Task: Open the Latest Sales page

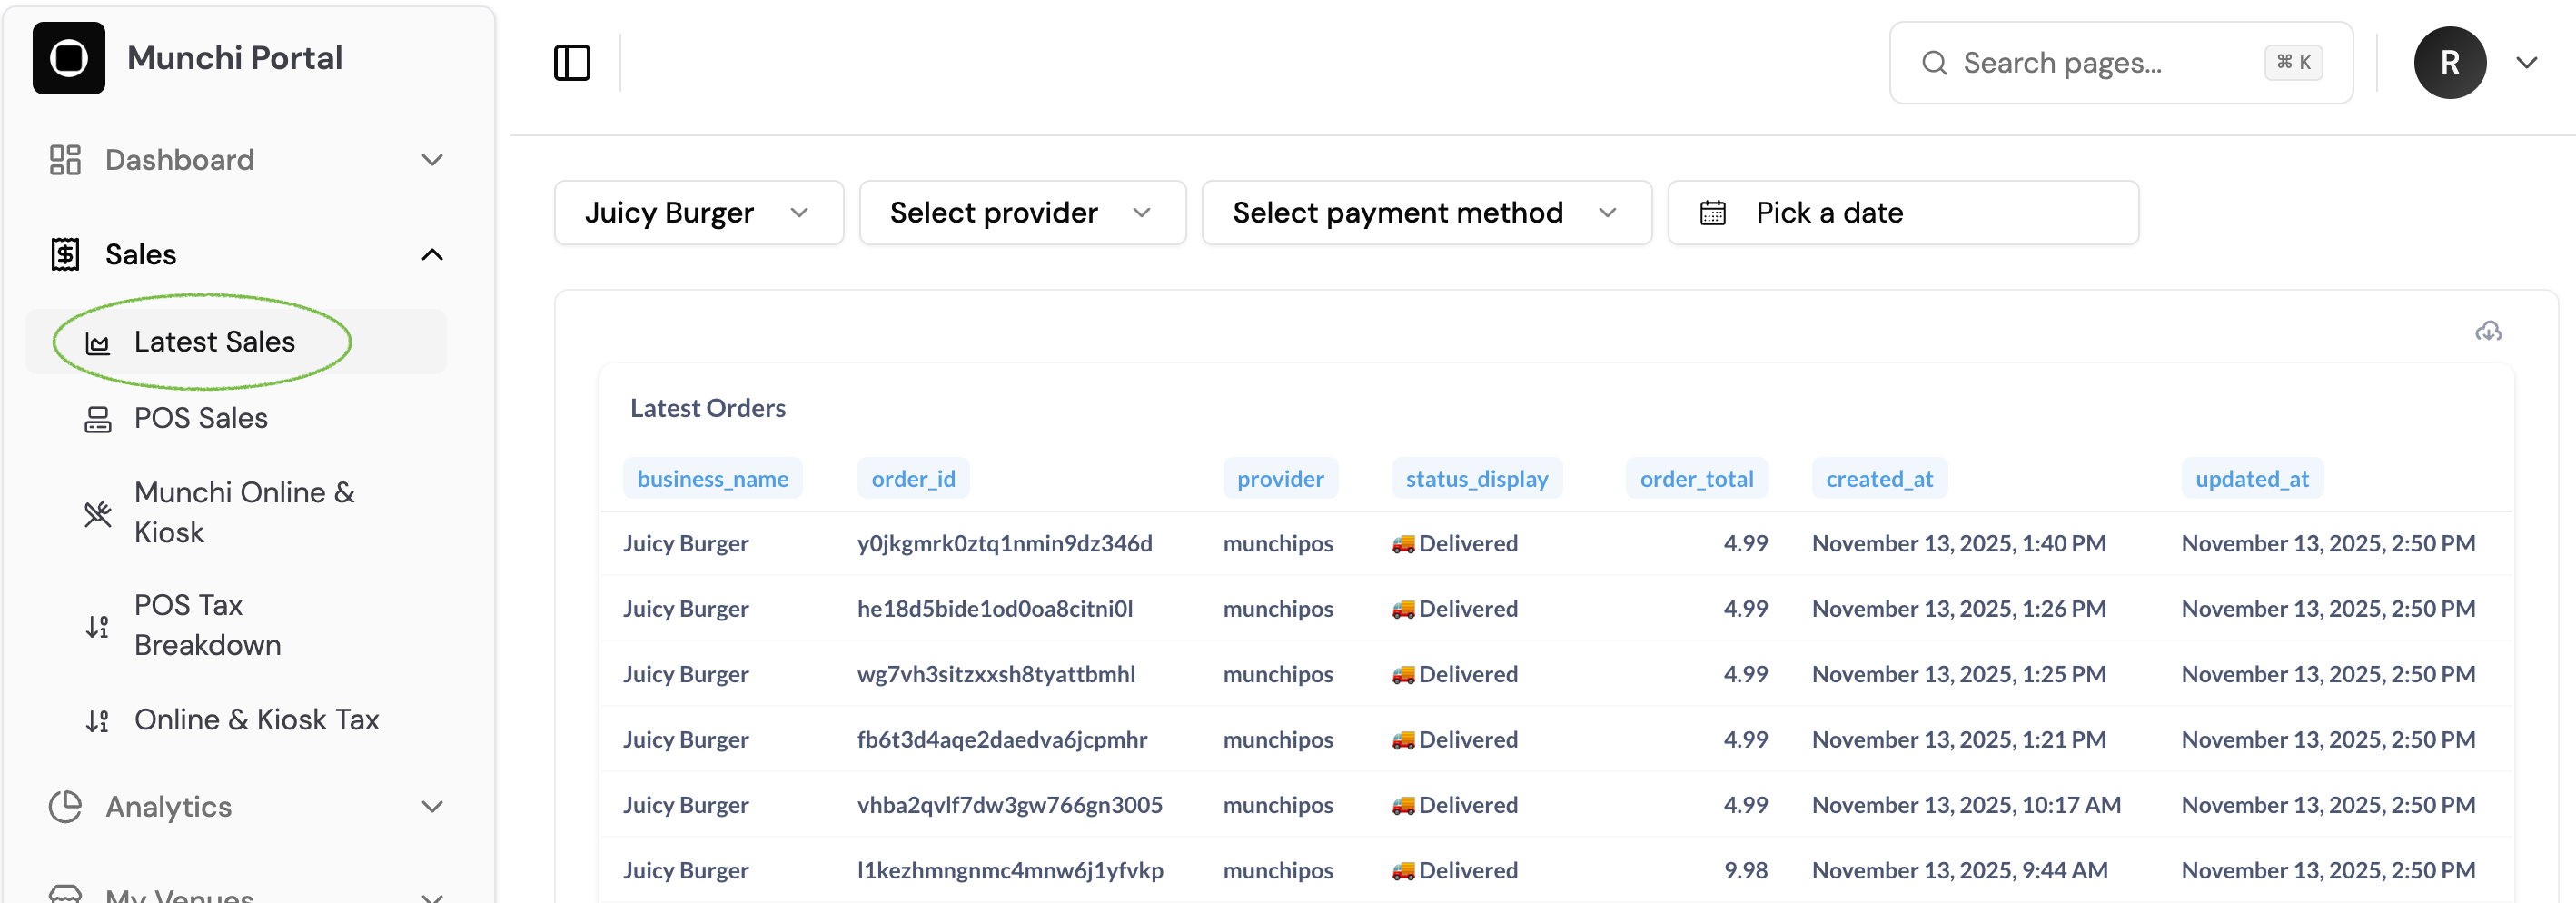Action: tap(236, 342)
